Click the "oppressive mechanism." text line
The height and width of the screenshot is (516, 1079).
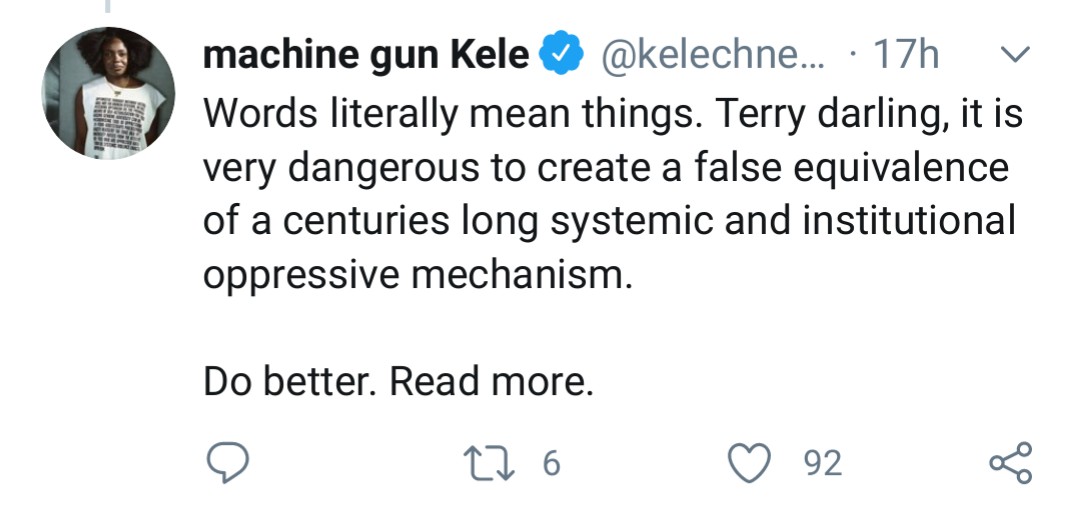[418, 275]
